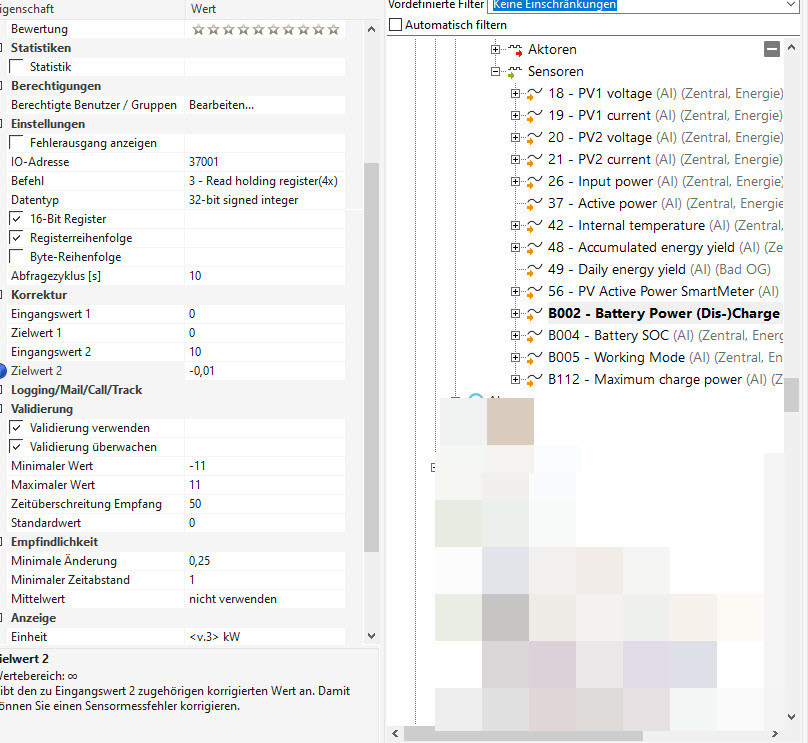Click sensor icon for 56 - PV Active Power SmartMeter
Image resolution: width=808 pixels, height=743 pixels.
[534, 292]
